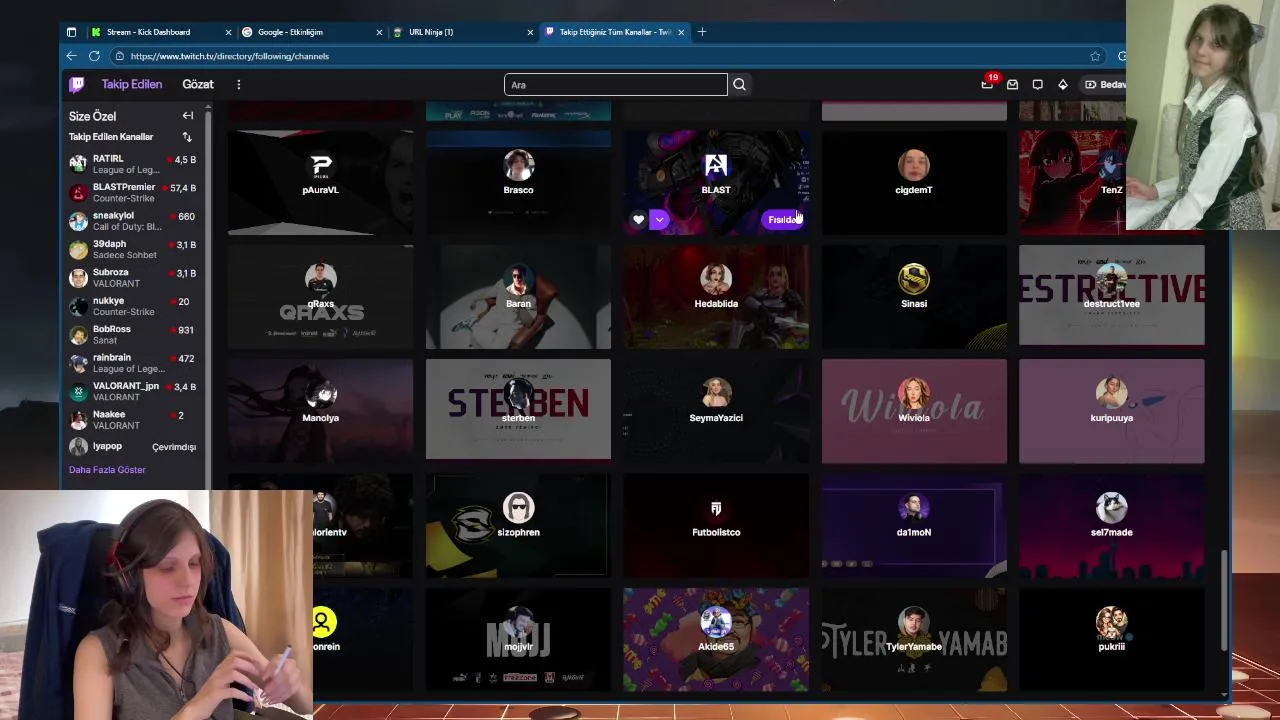Switch to Stream - Kick Dashboard tab
Screen dimensions: 1280x720
click(161, 32)
